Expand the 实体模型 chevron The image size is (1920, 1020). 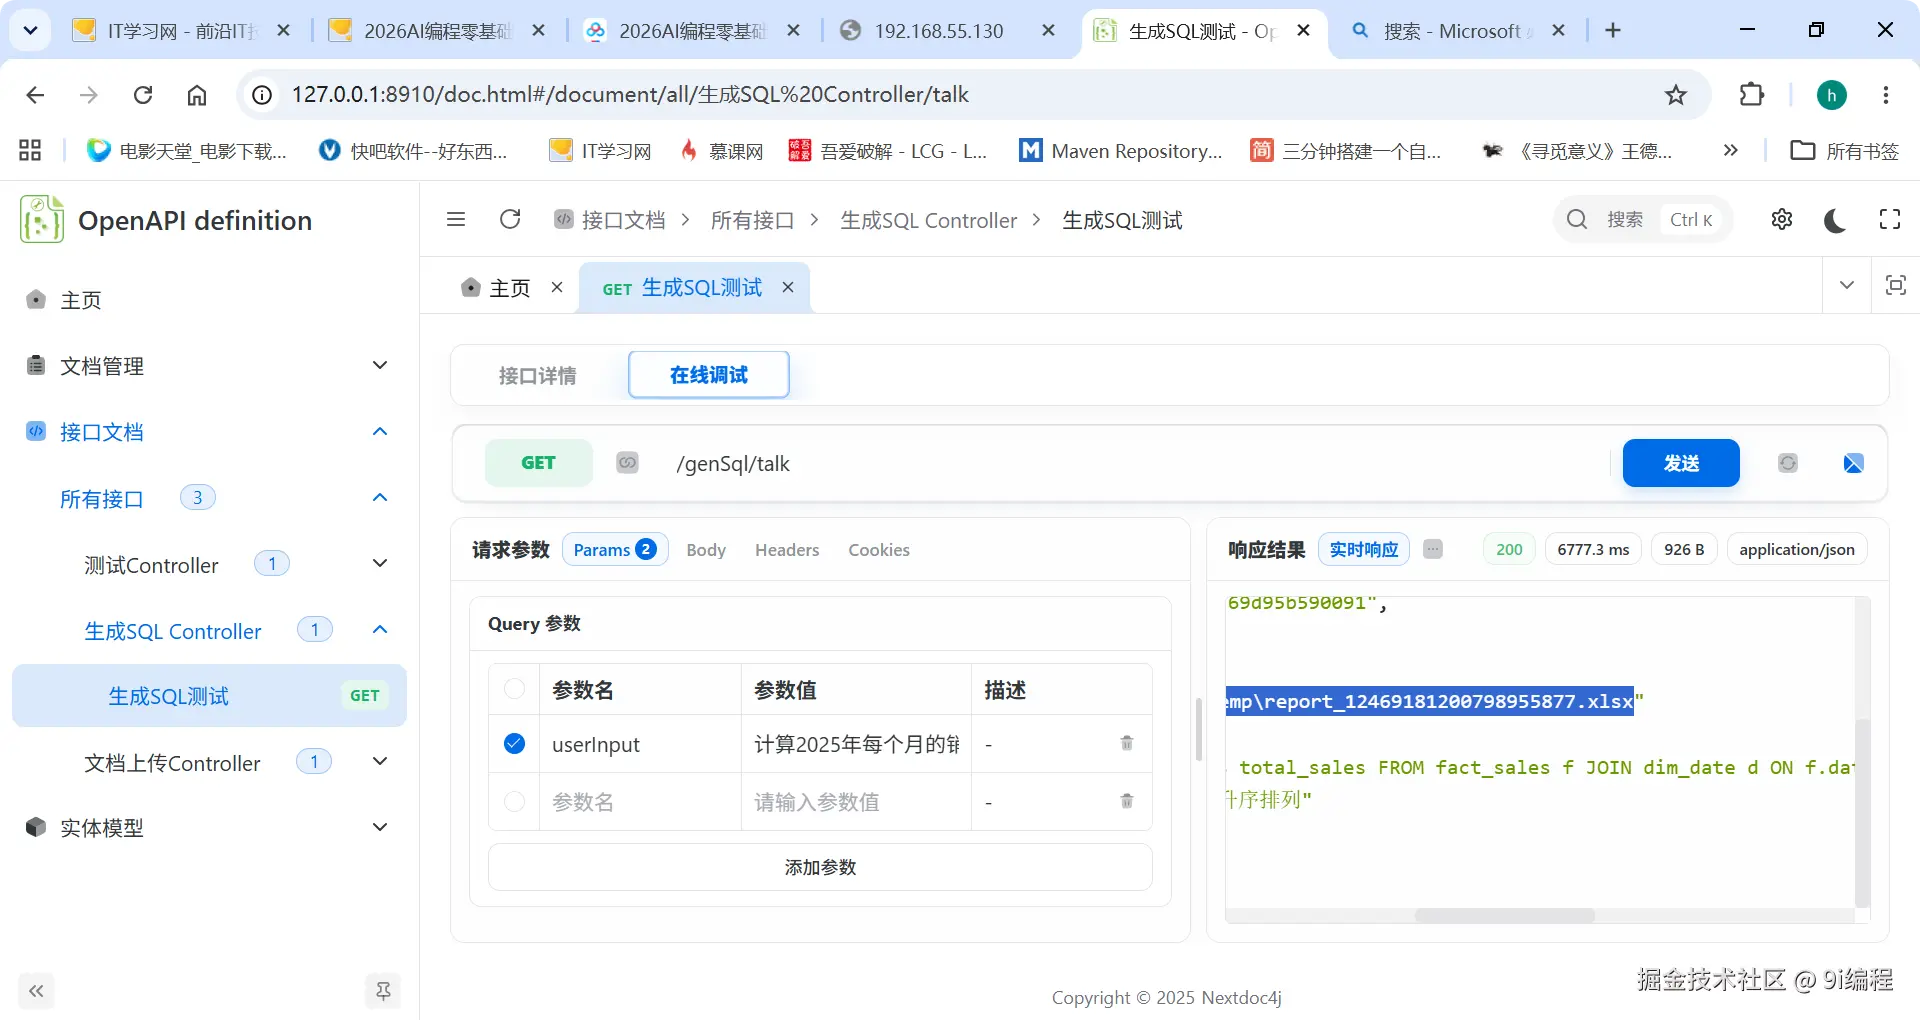380,827
